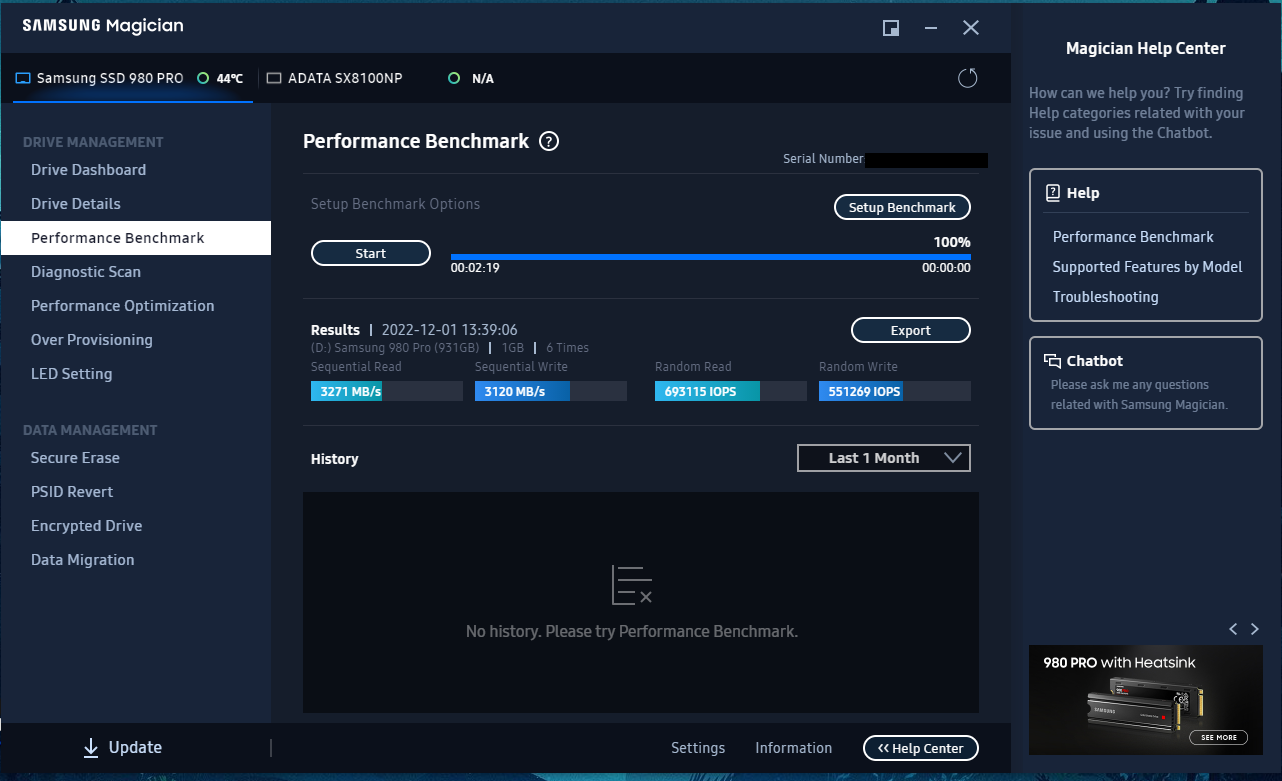Image resolution: width=1282 pixels, height=781 pixels.
Task: Click the Setup Benchmark Options label
Action: click(395, 204)
